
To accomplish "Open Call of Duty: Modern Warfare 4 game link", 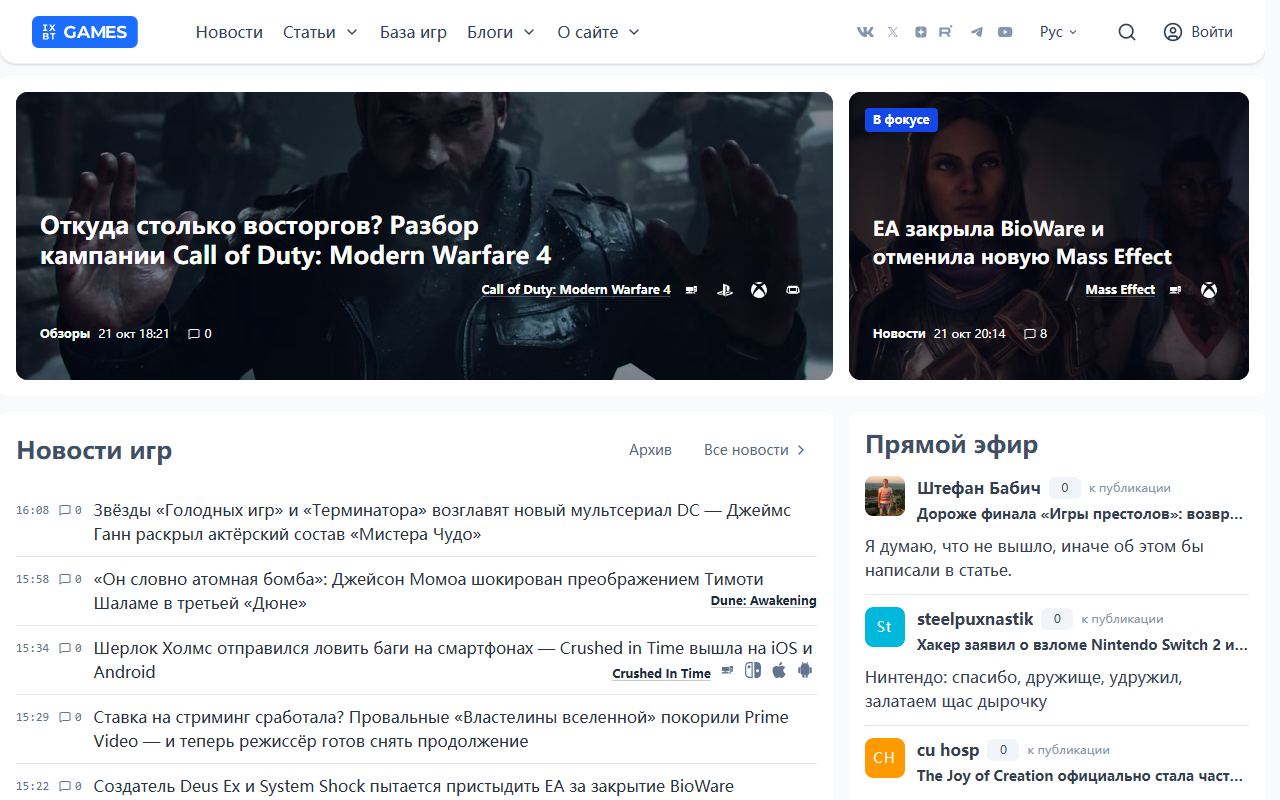I will click(x=576, y=290).
